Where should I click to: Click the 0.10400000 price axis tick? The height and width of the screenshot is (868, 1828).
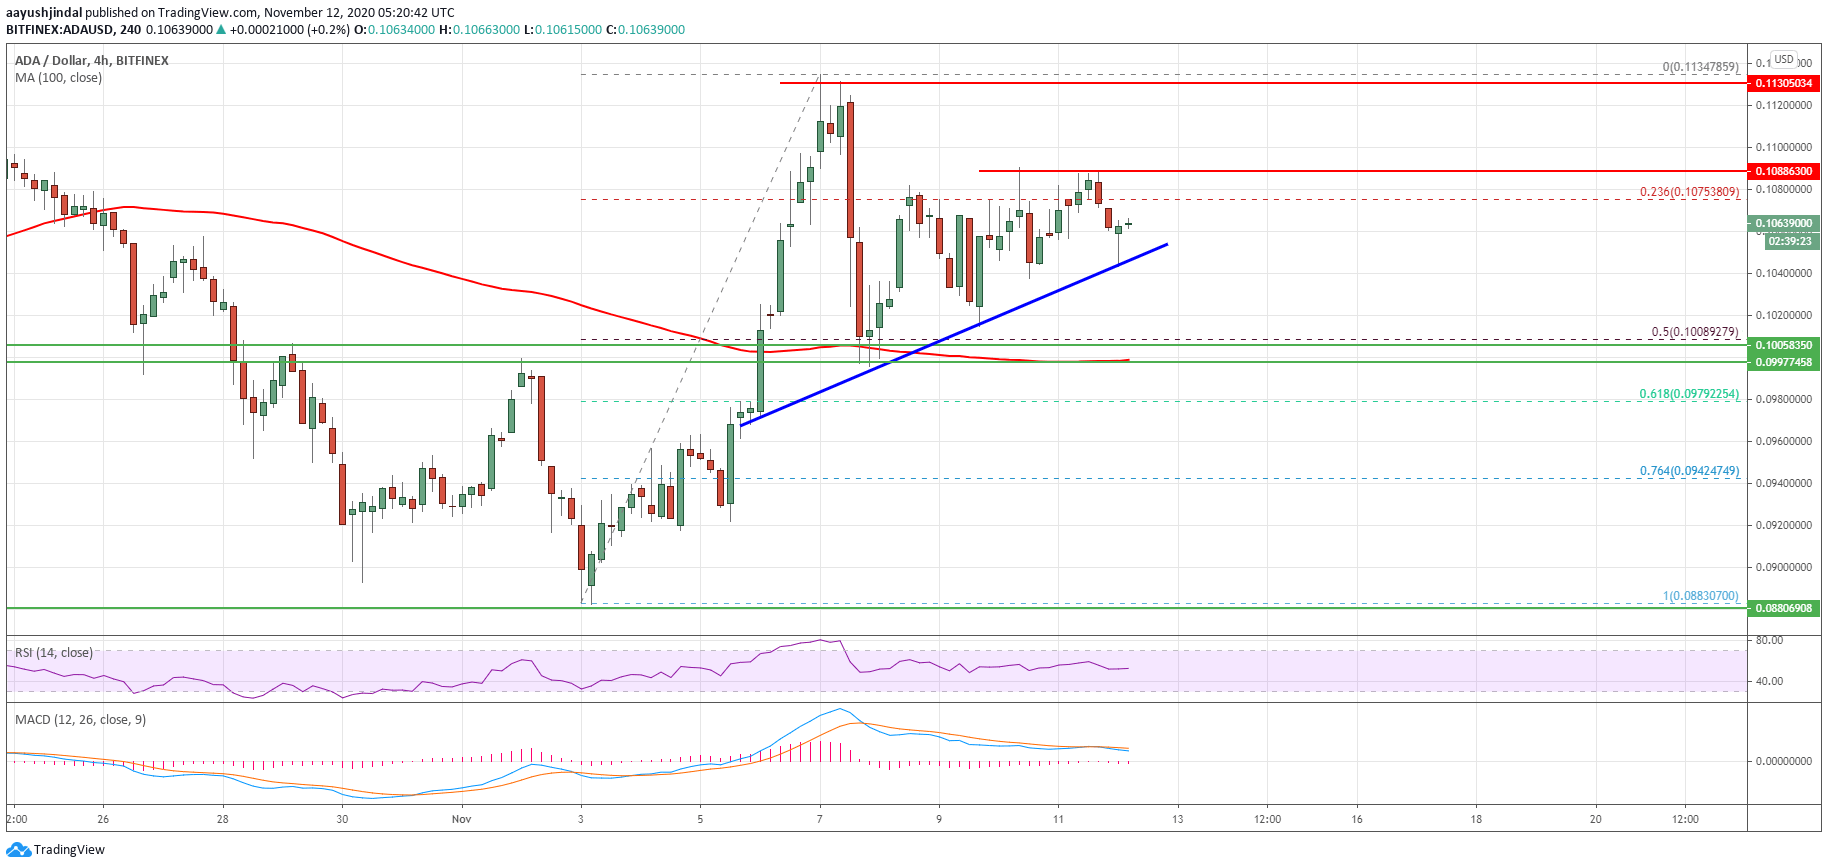click(1784, 274)
